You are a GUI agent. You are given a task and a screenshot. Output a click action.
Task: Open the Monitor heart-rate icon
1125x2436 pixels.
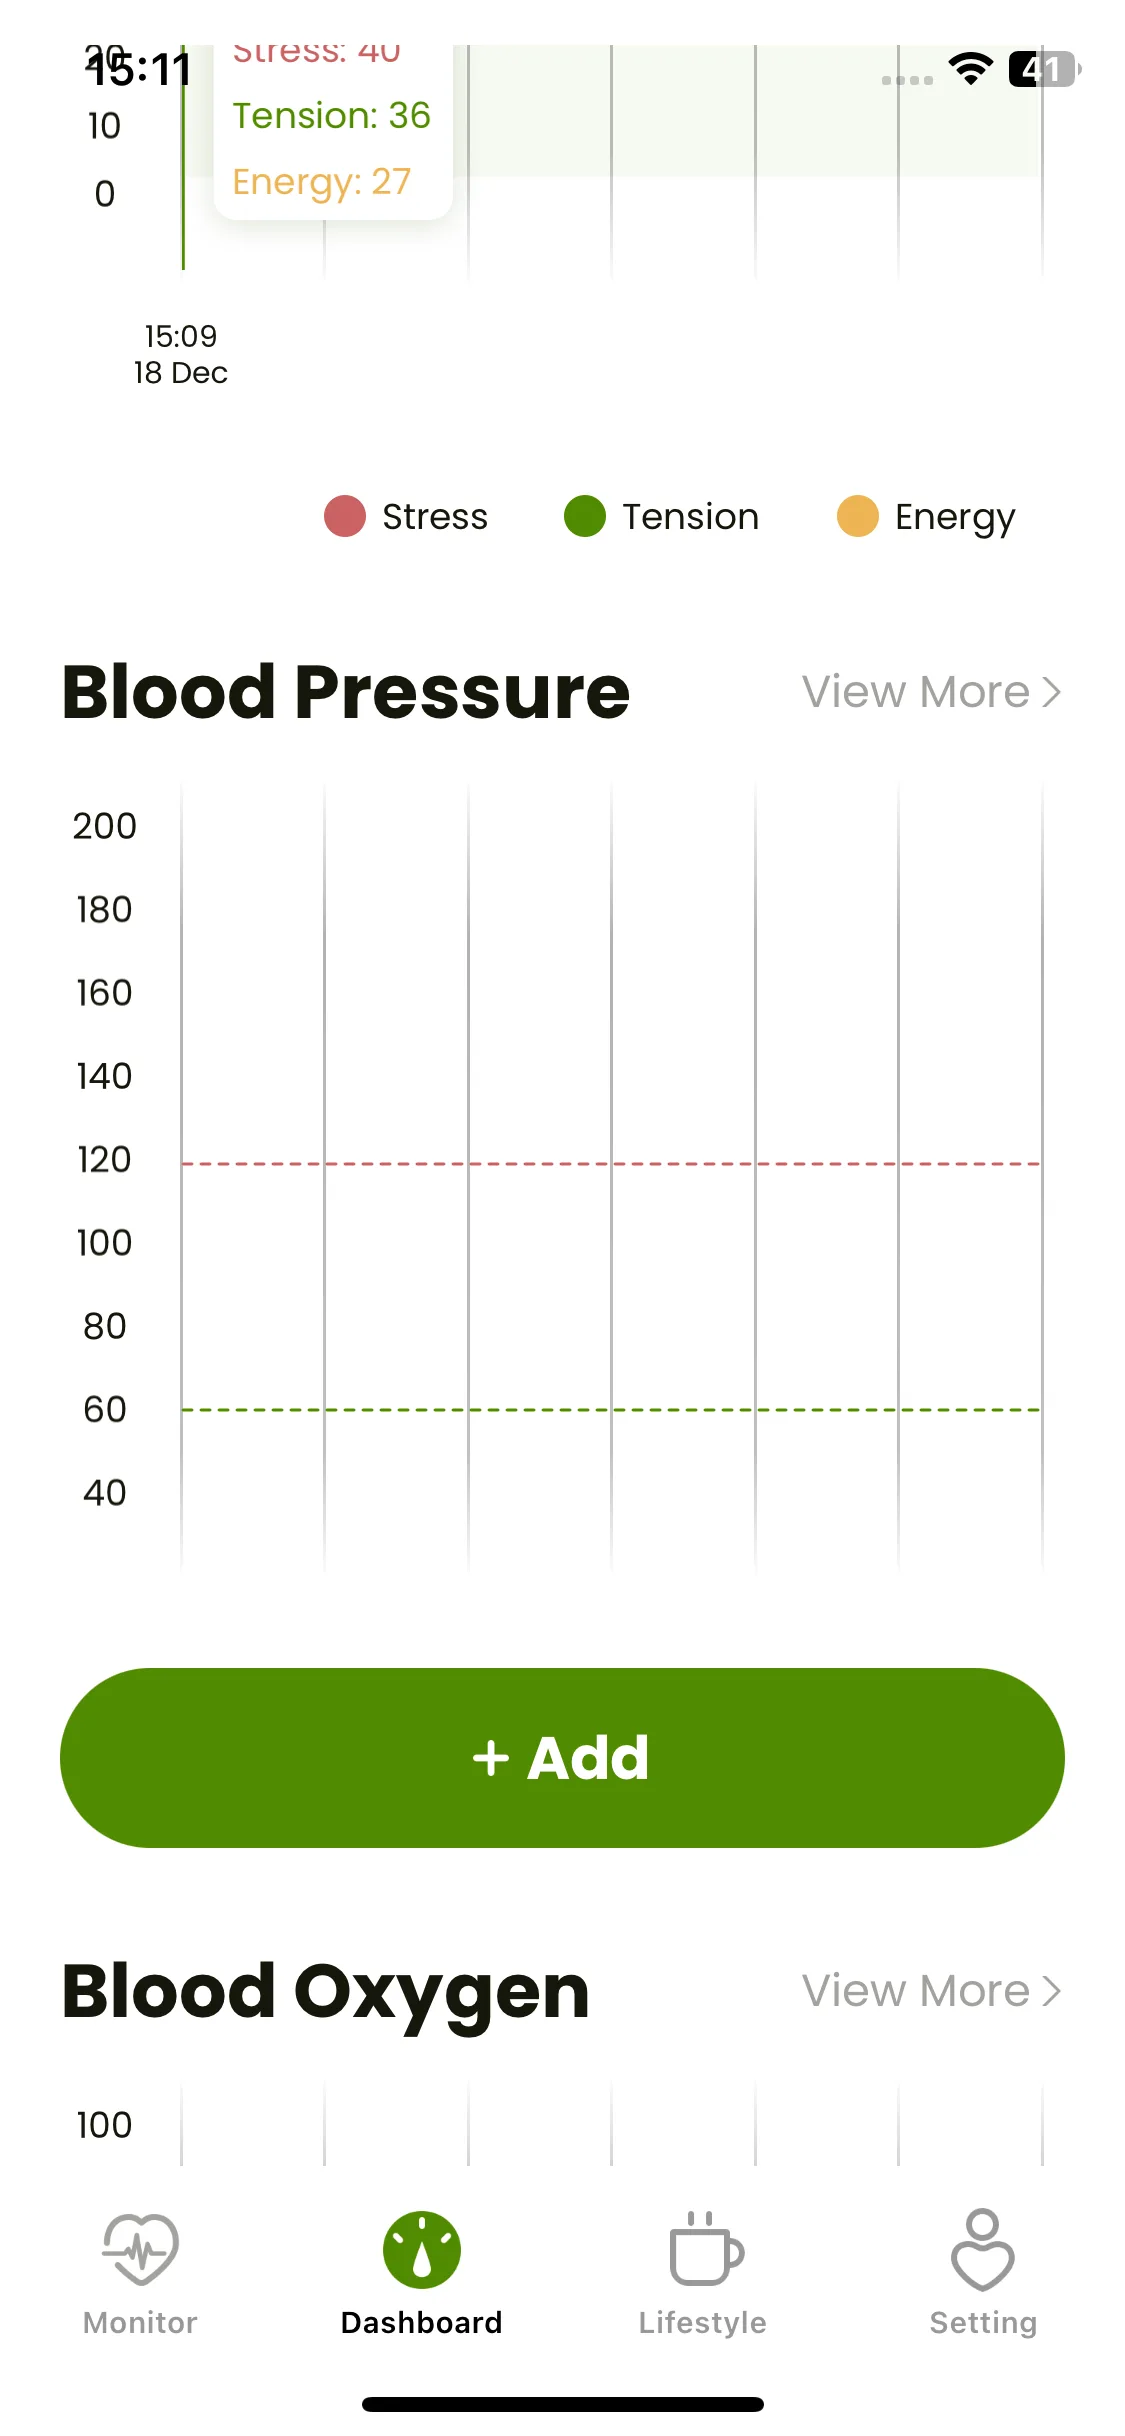click(x=140, y=2249)
